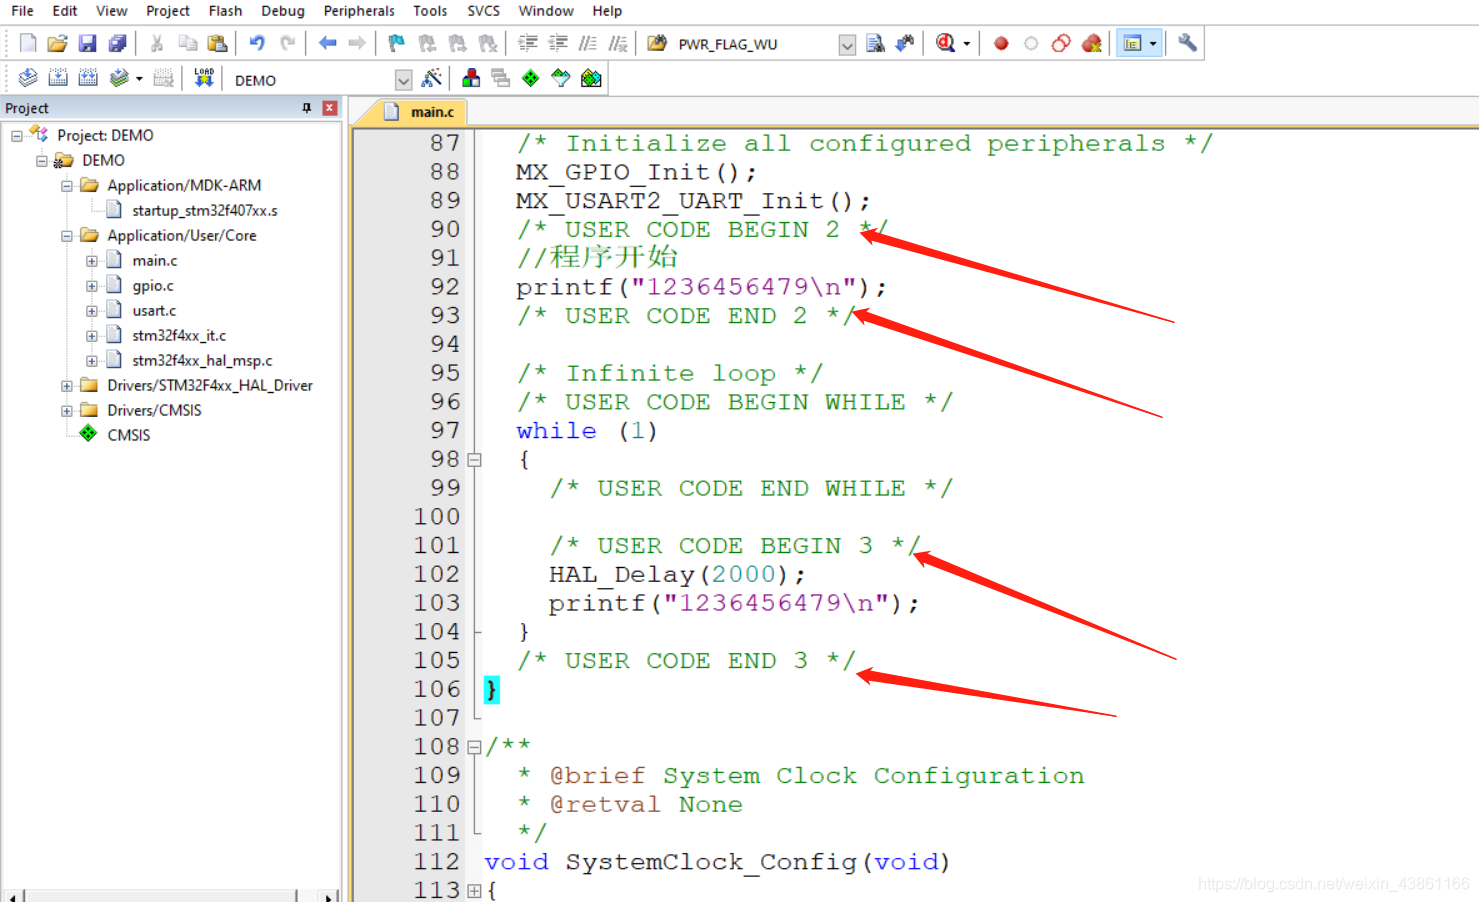1479x902 pixels.
Task: Open Options for Target magic wand icon
Action: point(432,78)
